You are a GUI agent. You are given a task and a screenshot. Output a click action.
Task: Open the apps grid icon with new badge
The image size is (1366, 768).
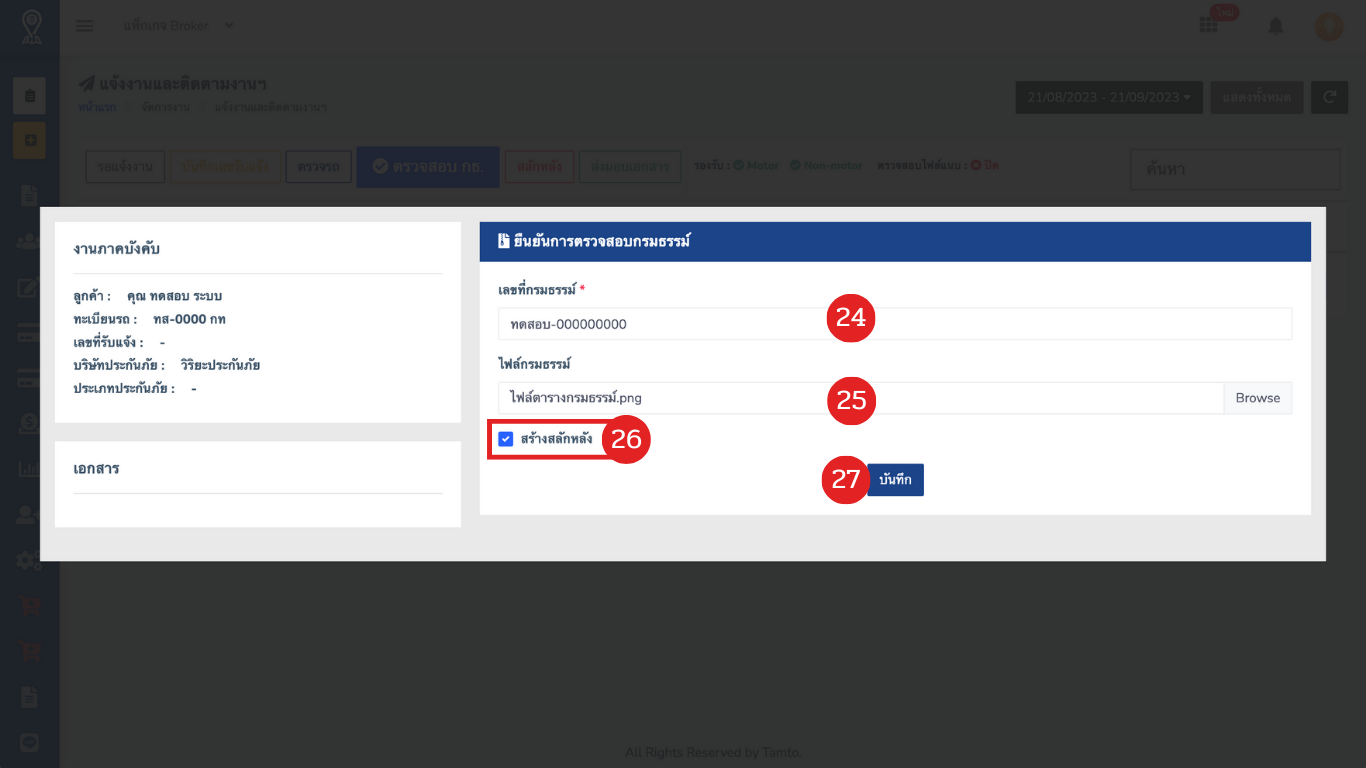[1209, 26]
